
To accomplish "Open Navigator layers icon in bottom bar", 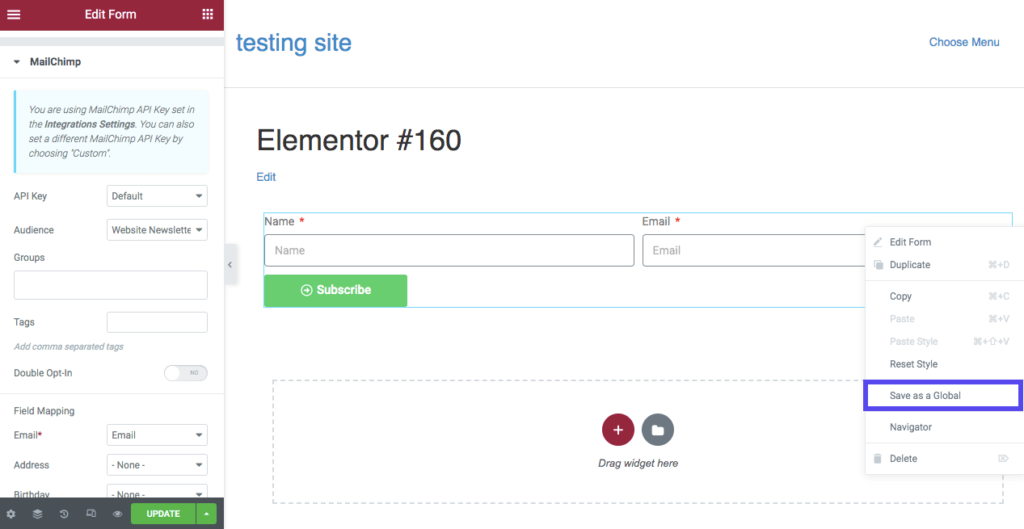I will tap(37, 514).
